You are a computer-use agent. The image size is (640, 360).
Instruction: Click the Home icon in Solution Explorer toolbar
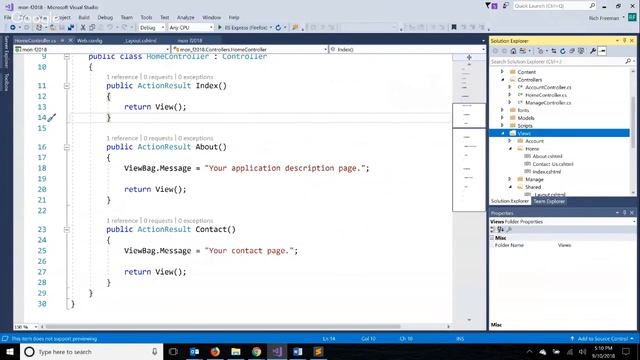pyautogui.click(x=513, y=51)
